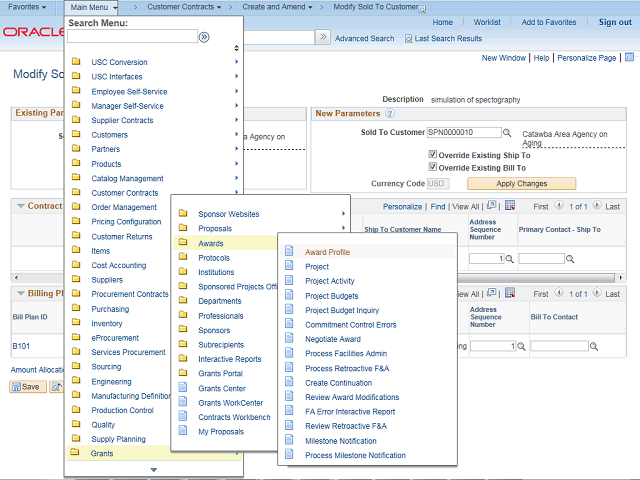Open the Award Profile page icon
The image size is (640, 480).
coord(289,251)
